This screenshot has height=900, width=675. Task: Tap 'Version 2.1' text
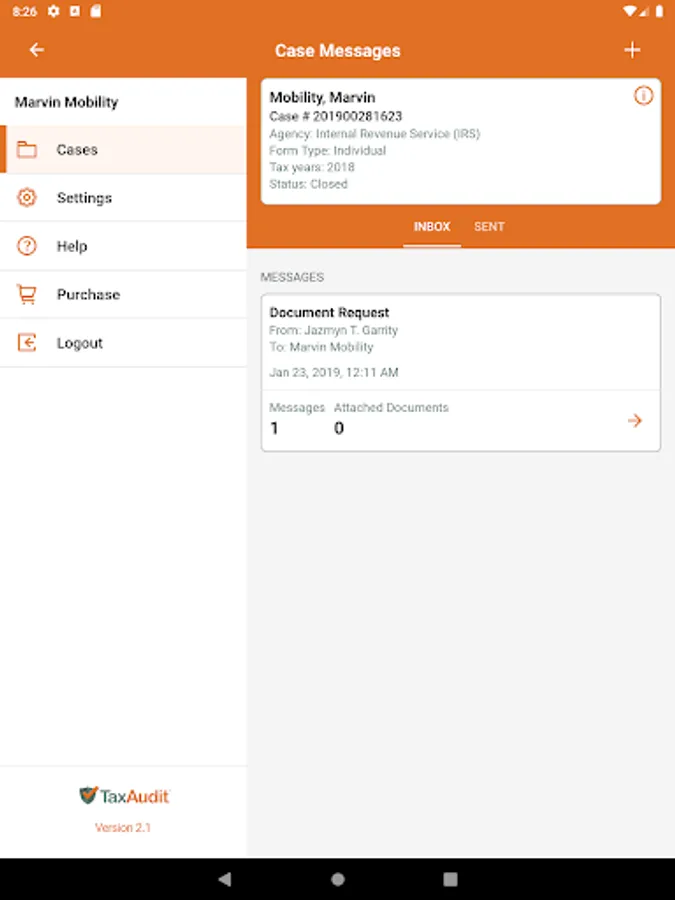pos(123,827)
